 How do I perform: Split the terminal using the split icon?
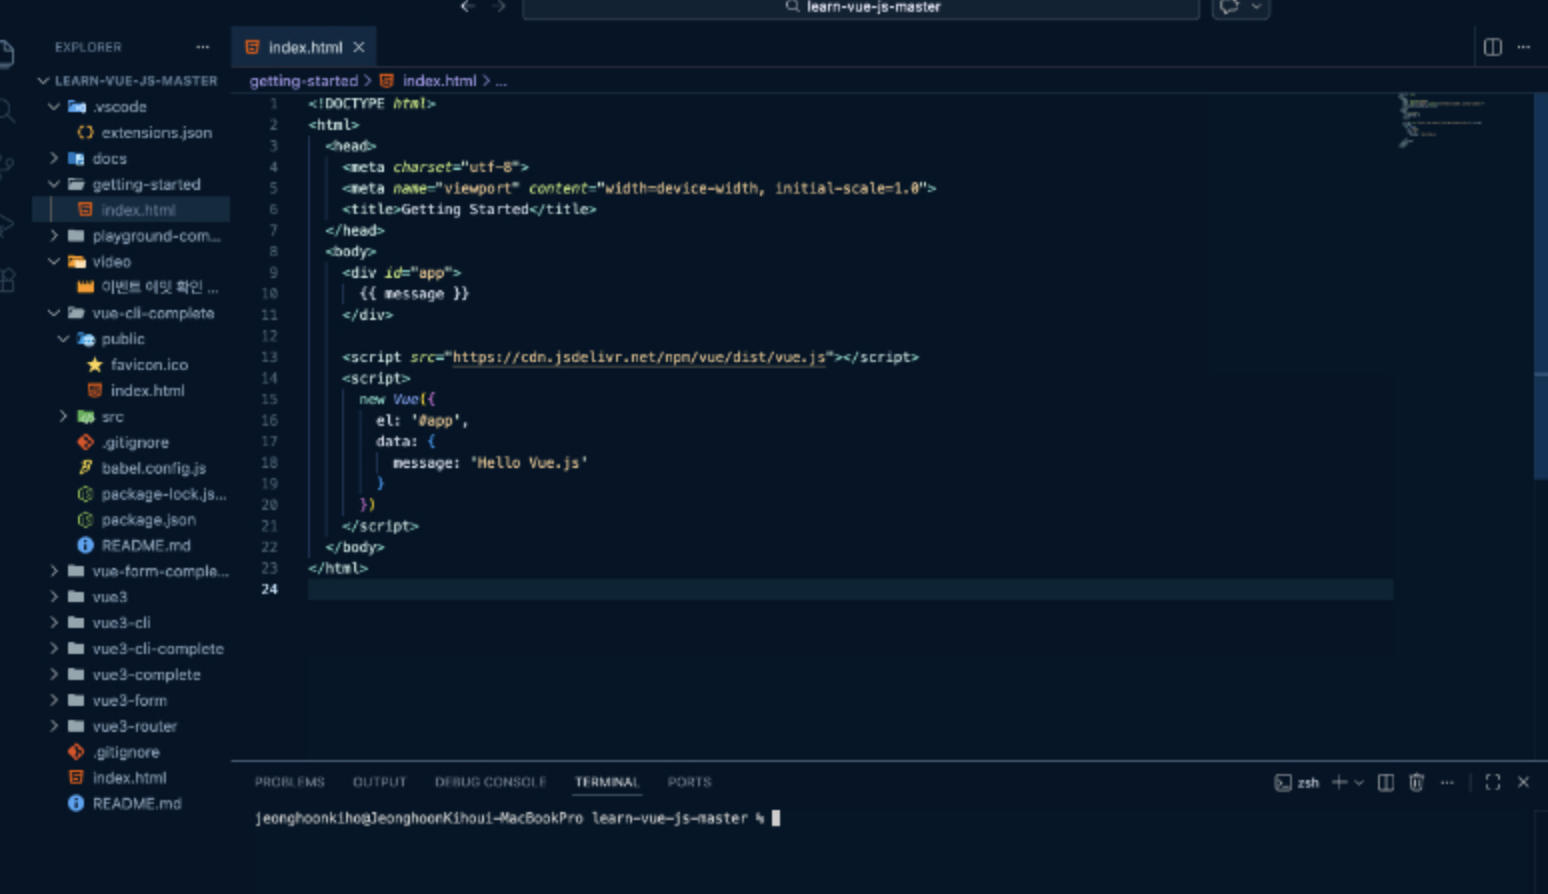point(1385,782)
